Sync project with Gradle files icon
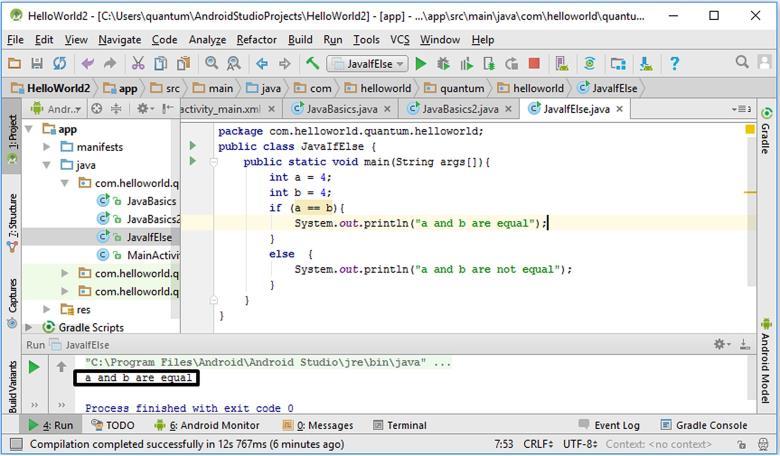780x456 pixels. [x=590, y=64]
